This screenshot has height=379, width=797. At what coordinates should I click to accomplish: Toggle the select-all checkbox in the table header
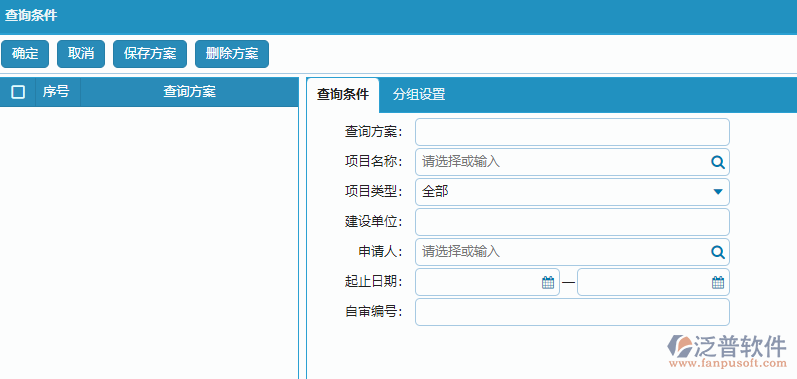point(18,92)
